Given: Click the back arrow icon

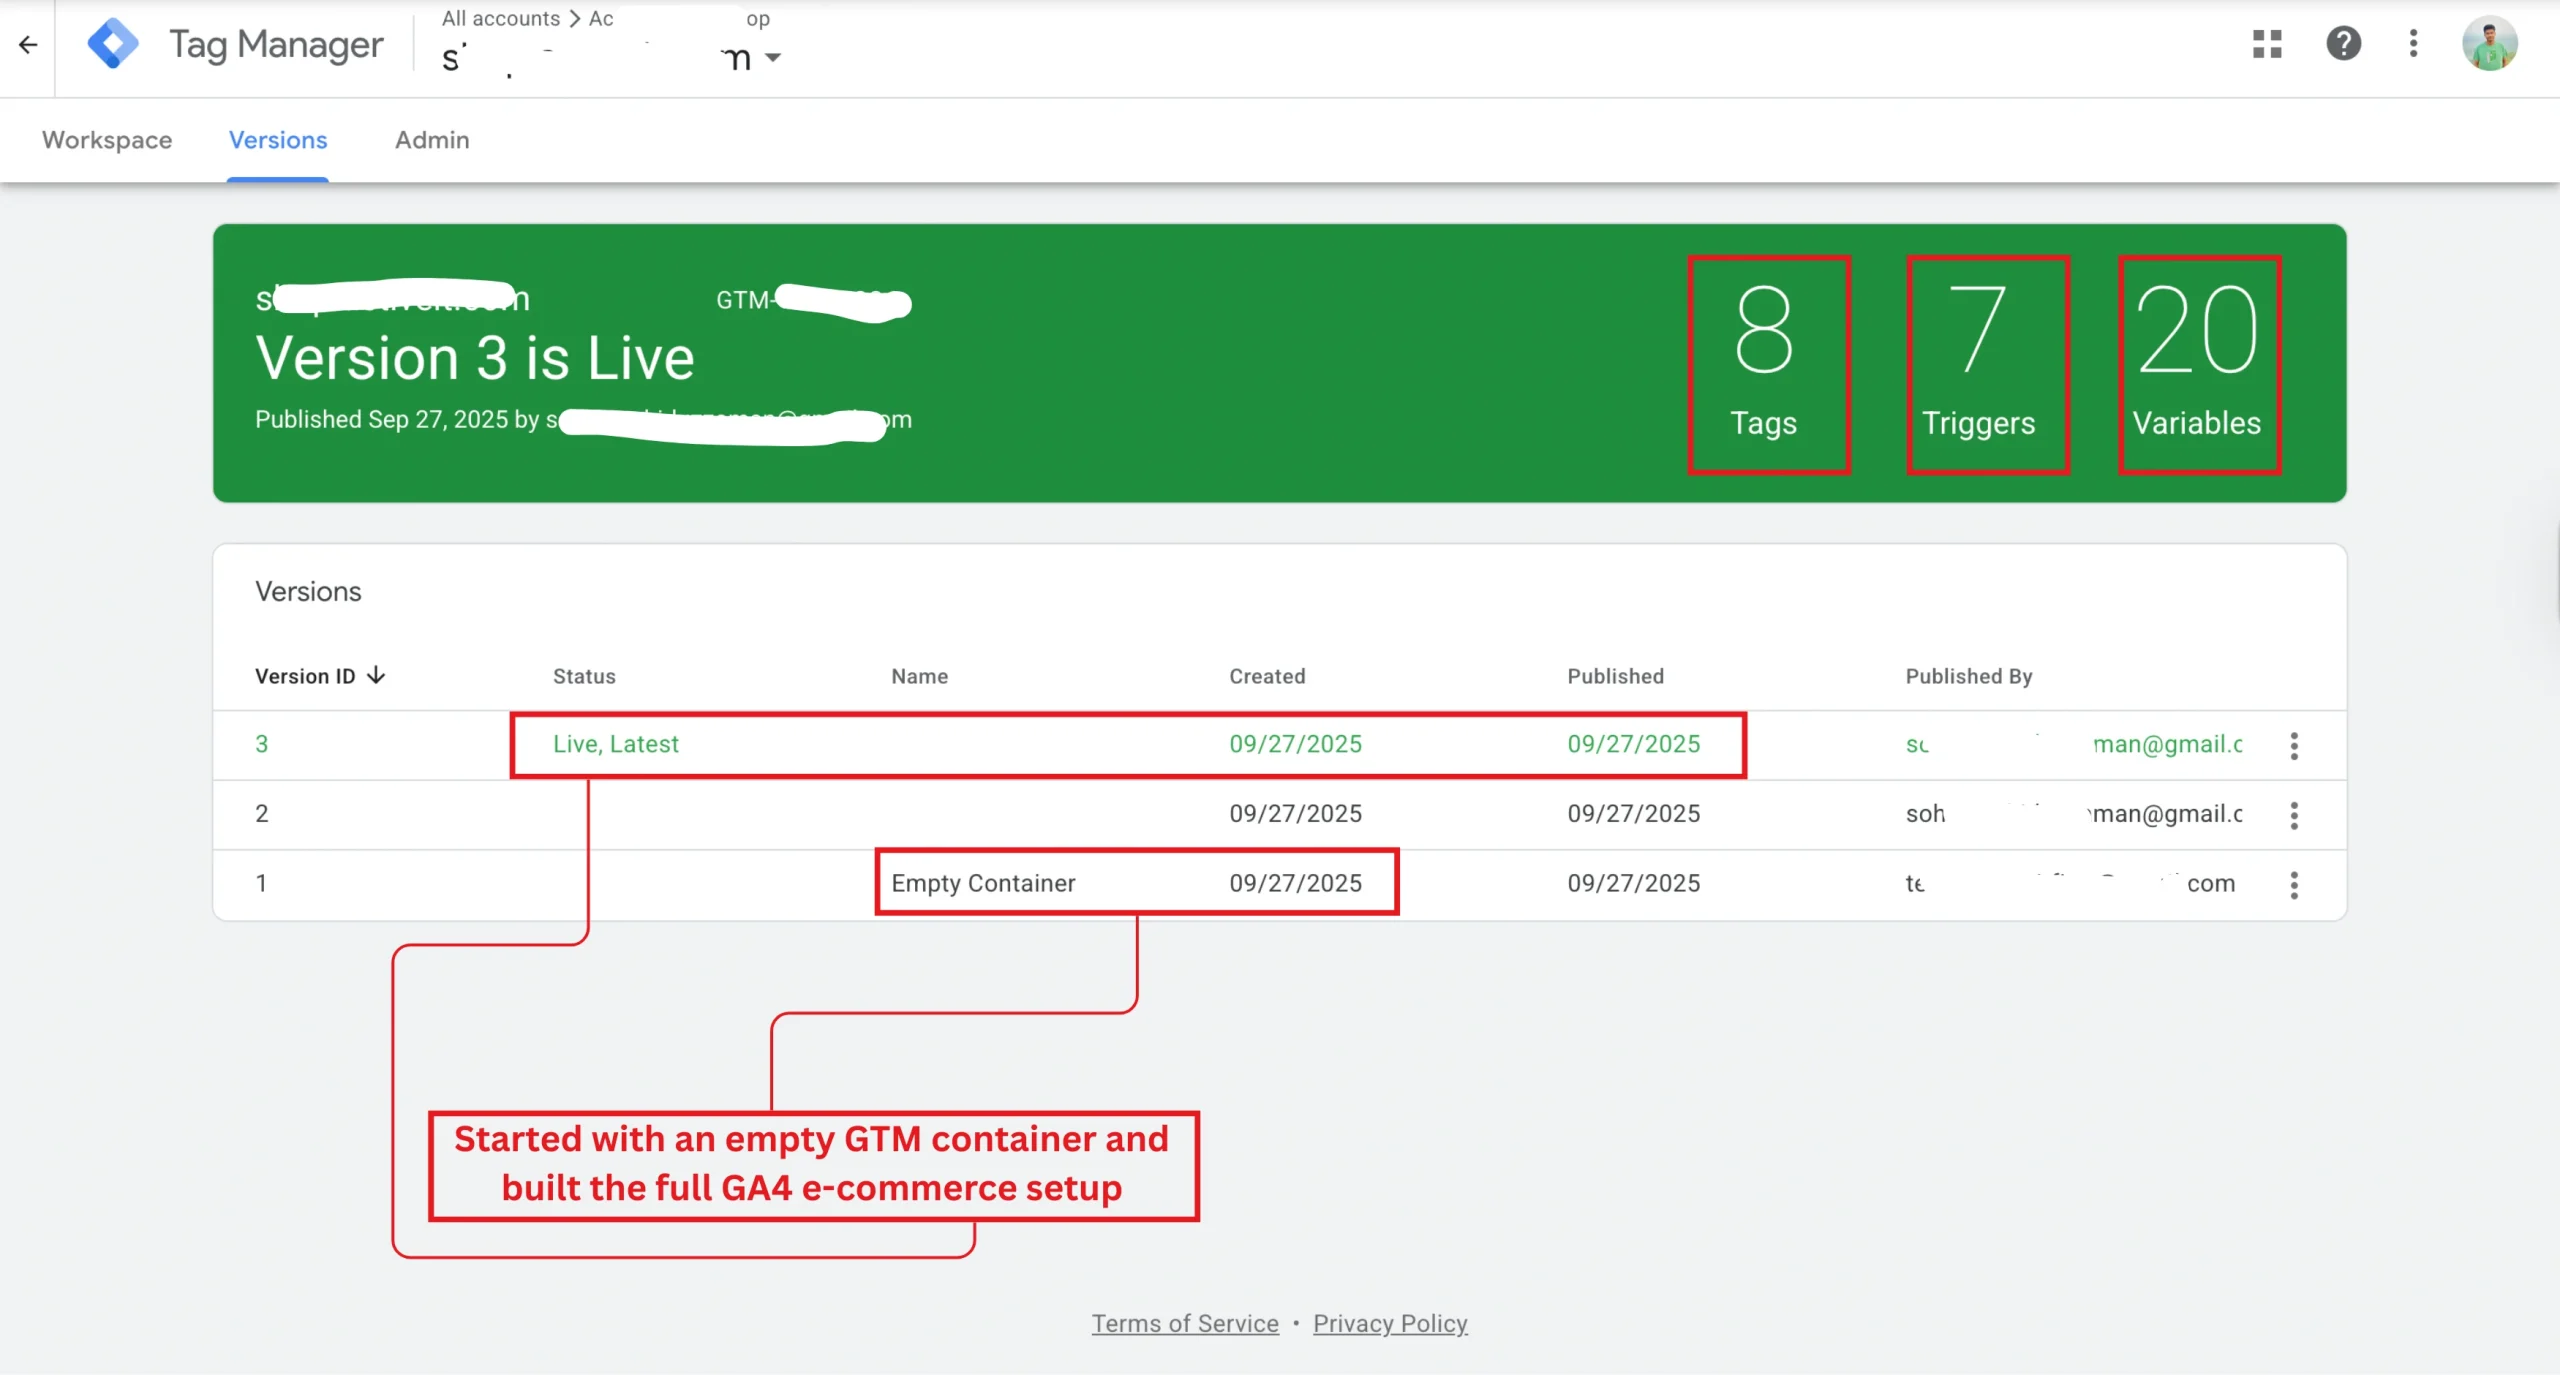Looking at the screenshot, I should [x=28, y=44].
